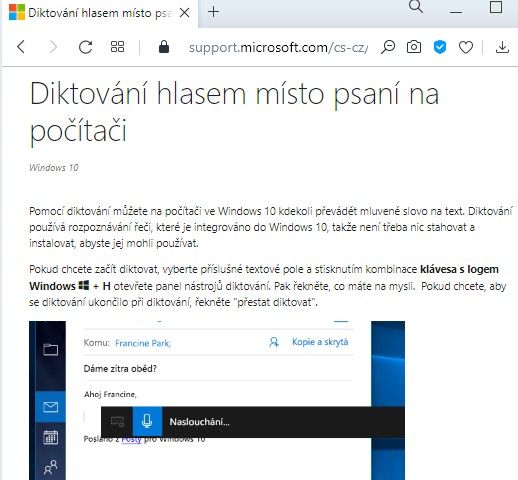Click the search magnifier in tab bar
Screen dimensions: 518x480
pyautogui.click(x=416, y=7)
